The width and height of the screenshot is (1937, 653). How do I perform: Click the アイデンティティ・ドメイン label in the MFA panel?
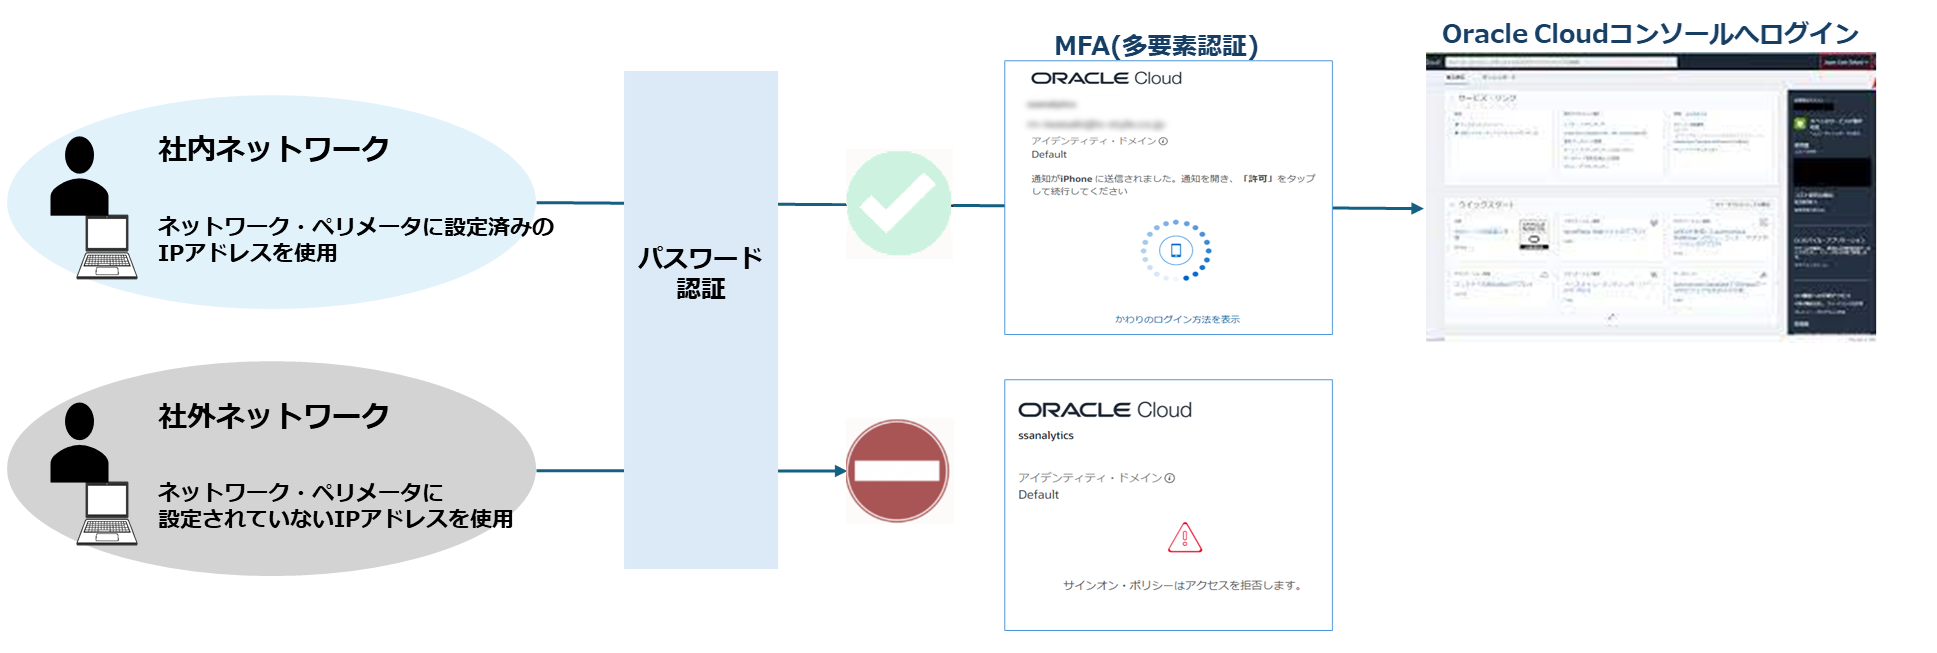[x=1093, y=141]
